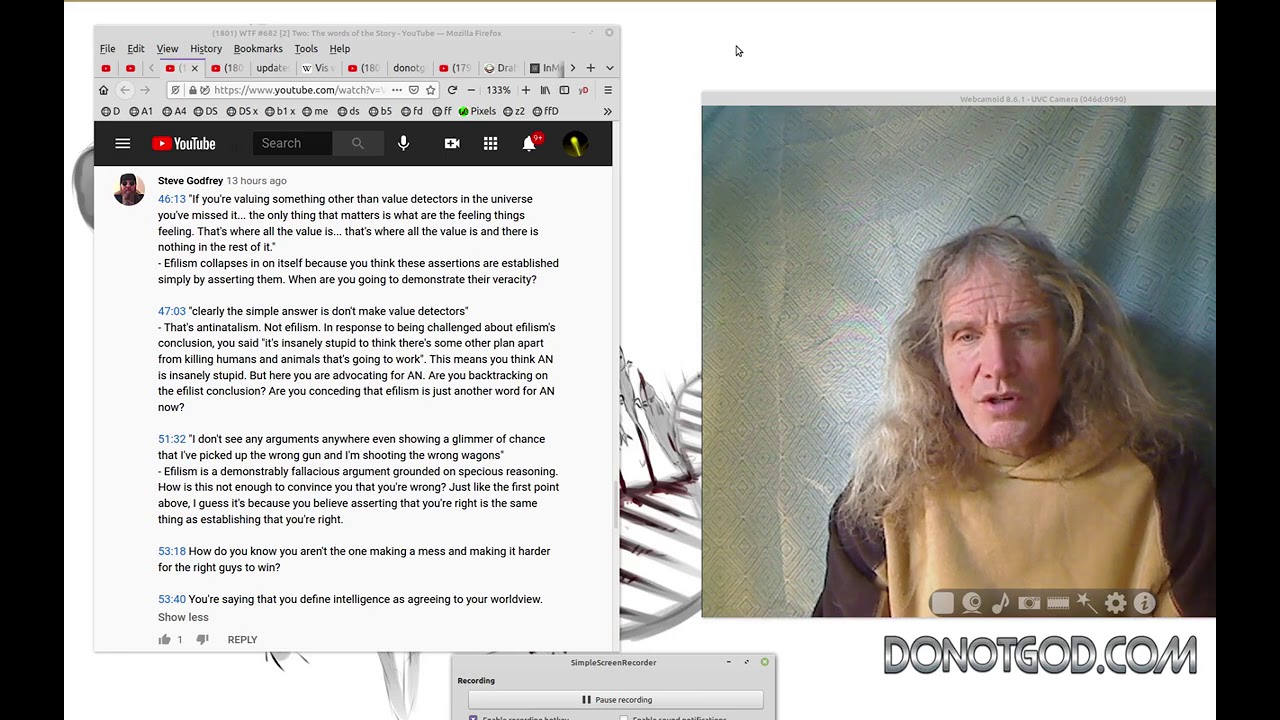This screenshot has width=1280, height=720.
Task: Click the YouTube search input field
Action: pos(292,144)
